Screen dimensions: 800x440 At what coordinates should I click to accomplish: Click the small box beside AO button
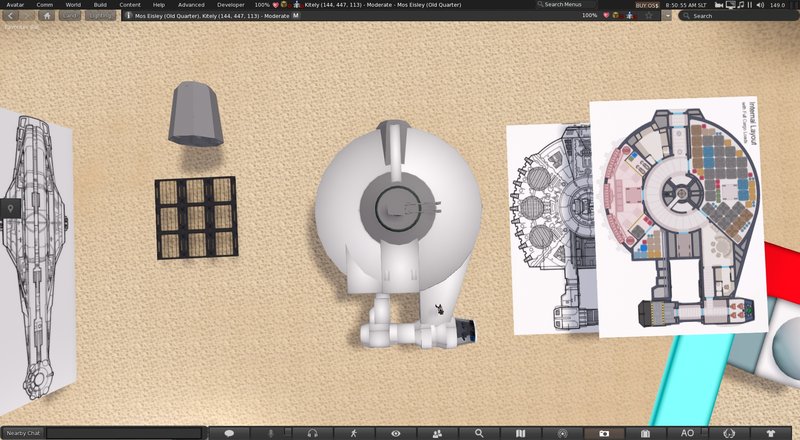click(x=705, y=432)
